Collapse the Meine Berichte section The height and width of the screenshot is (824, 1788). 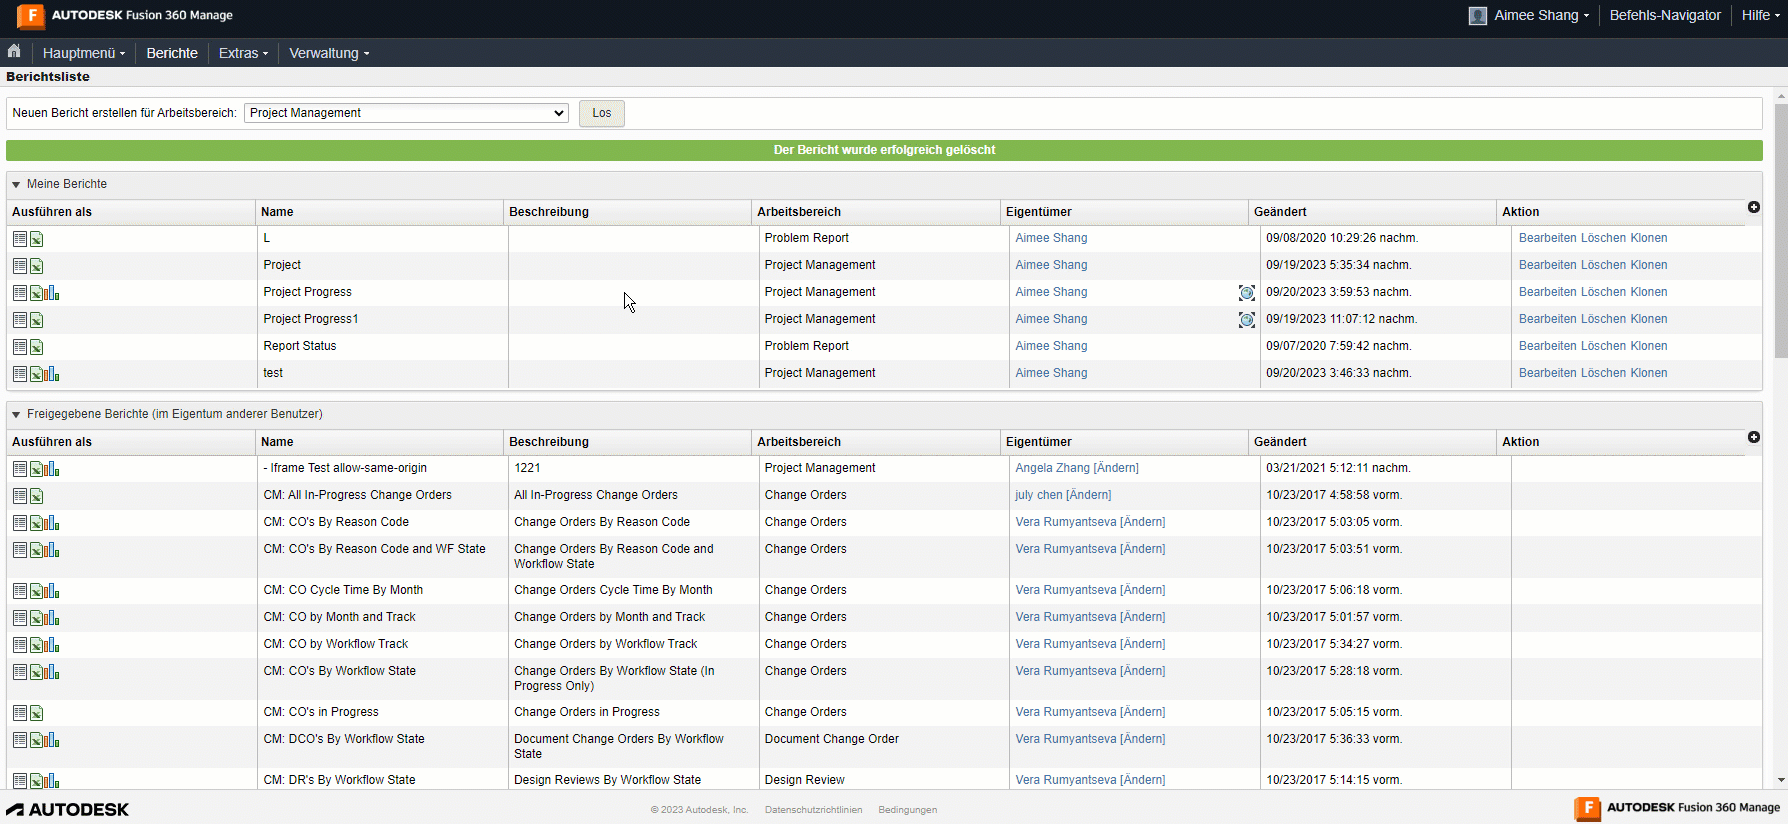click(16, 185)
